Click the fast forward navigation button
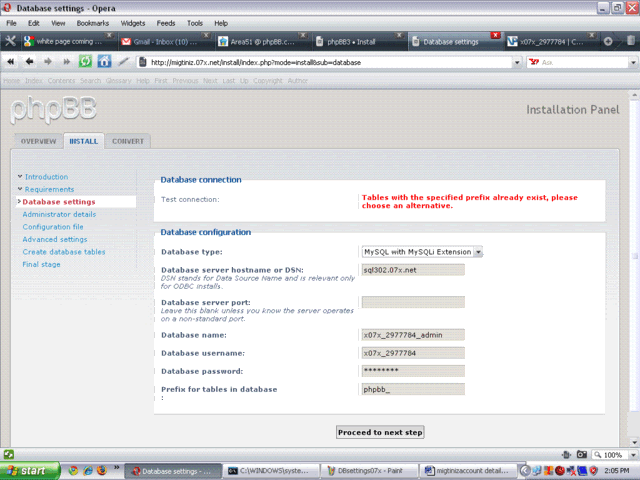 coord(67,62)
